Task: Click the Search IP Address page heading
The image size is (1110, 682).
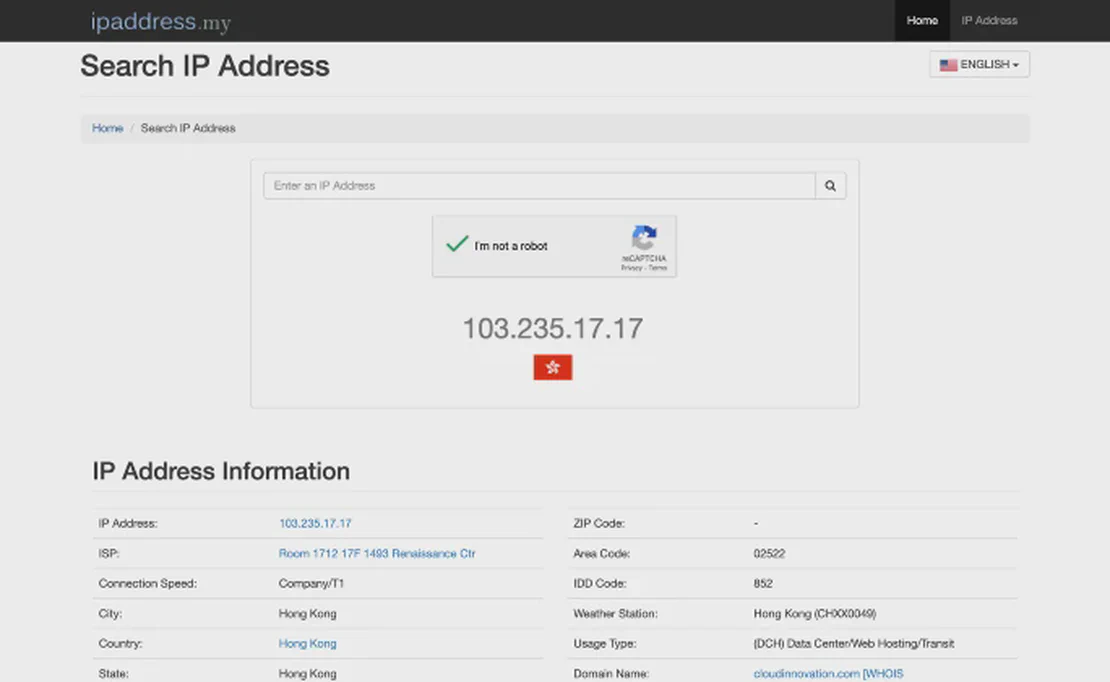Action: point(205,66)
